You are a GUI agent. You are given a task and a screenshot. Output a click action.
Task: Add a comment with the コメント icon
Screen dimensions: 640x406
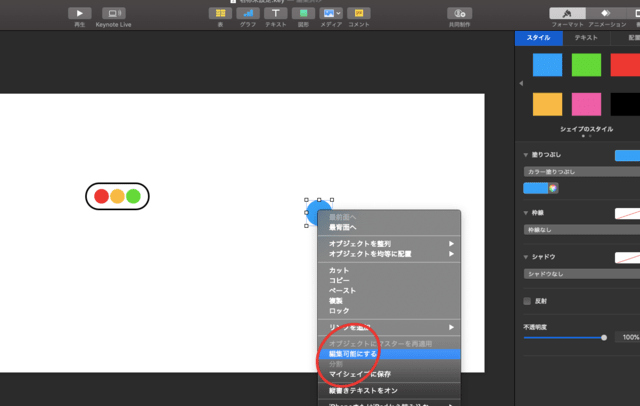point(359,13)
